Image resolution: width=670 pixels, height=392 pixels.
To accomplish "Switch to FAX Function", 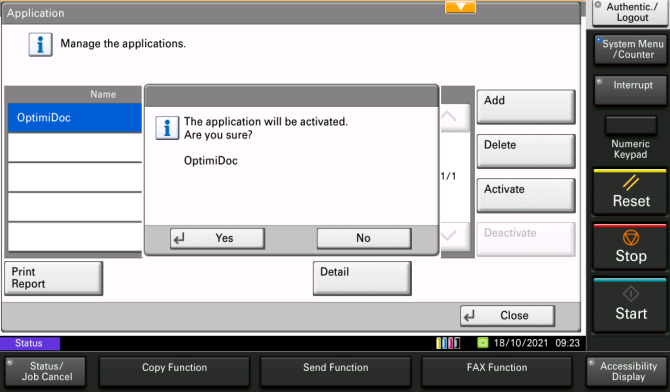I will pos(497,371).
